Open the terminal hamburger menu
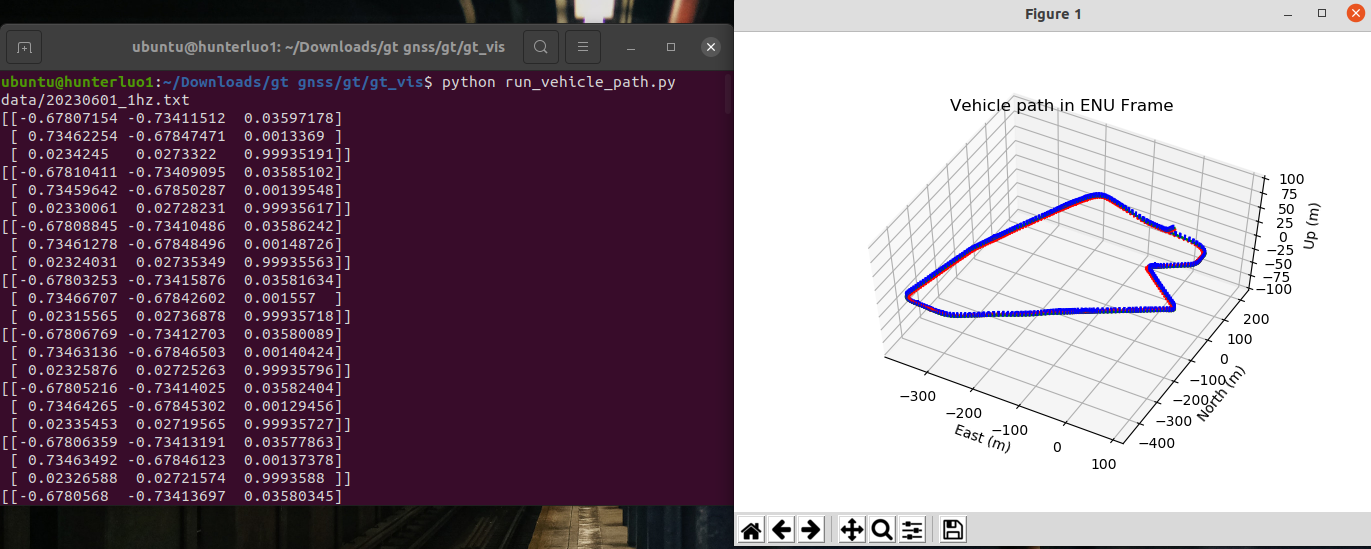The image size is (1371, 549). point(583,47)
